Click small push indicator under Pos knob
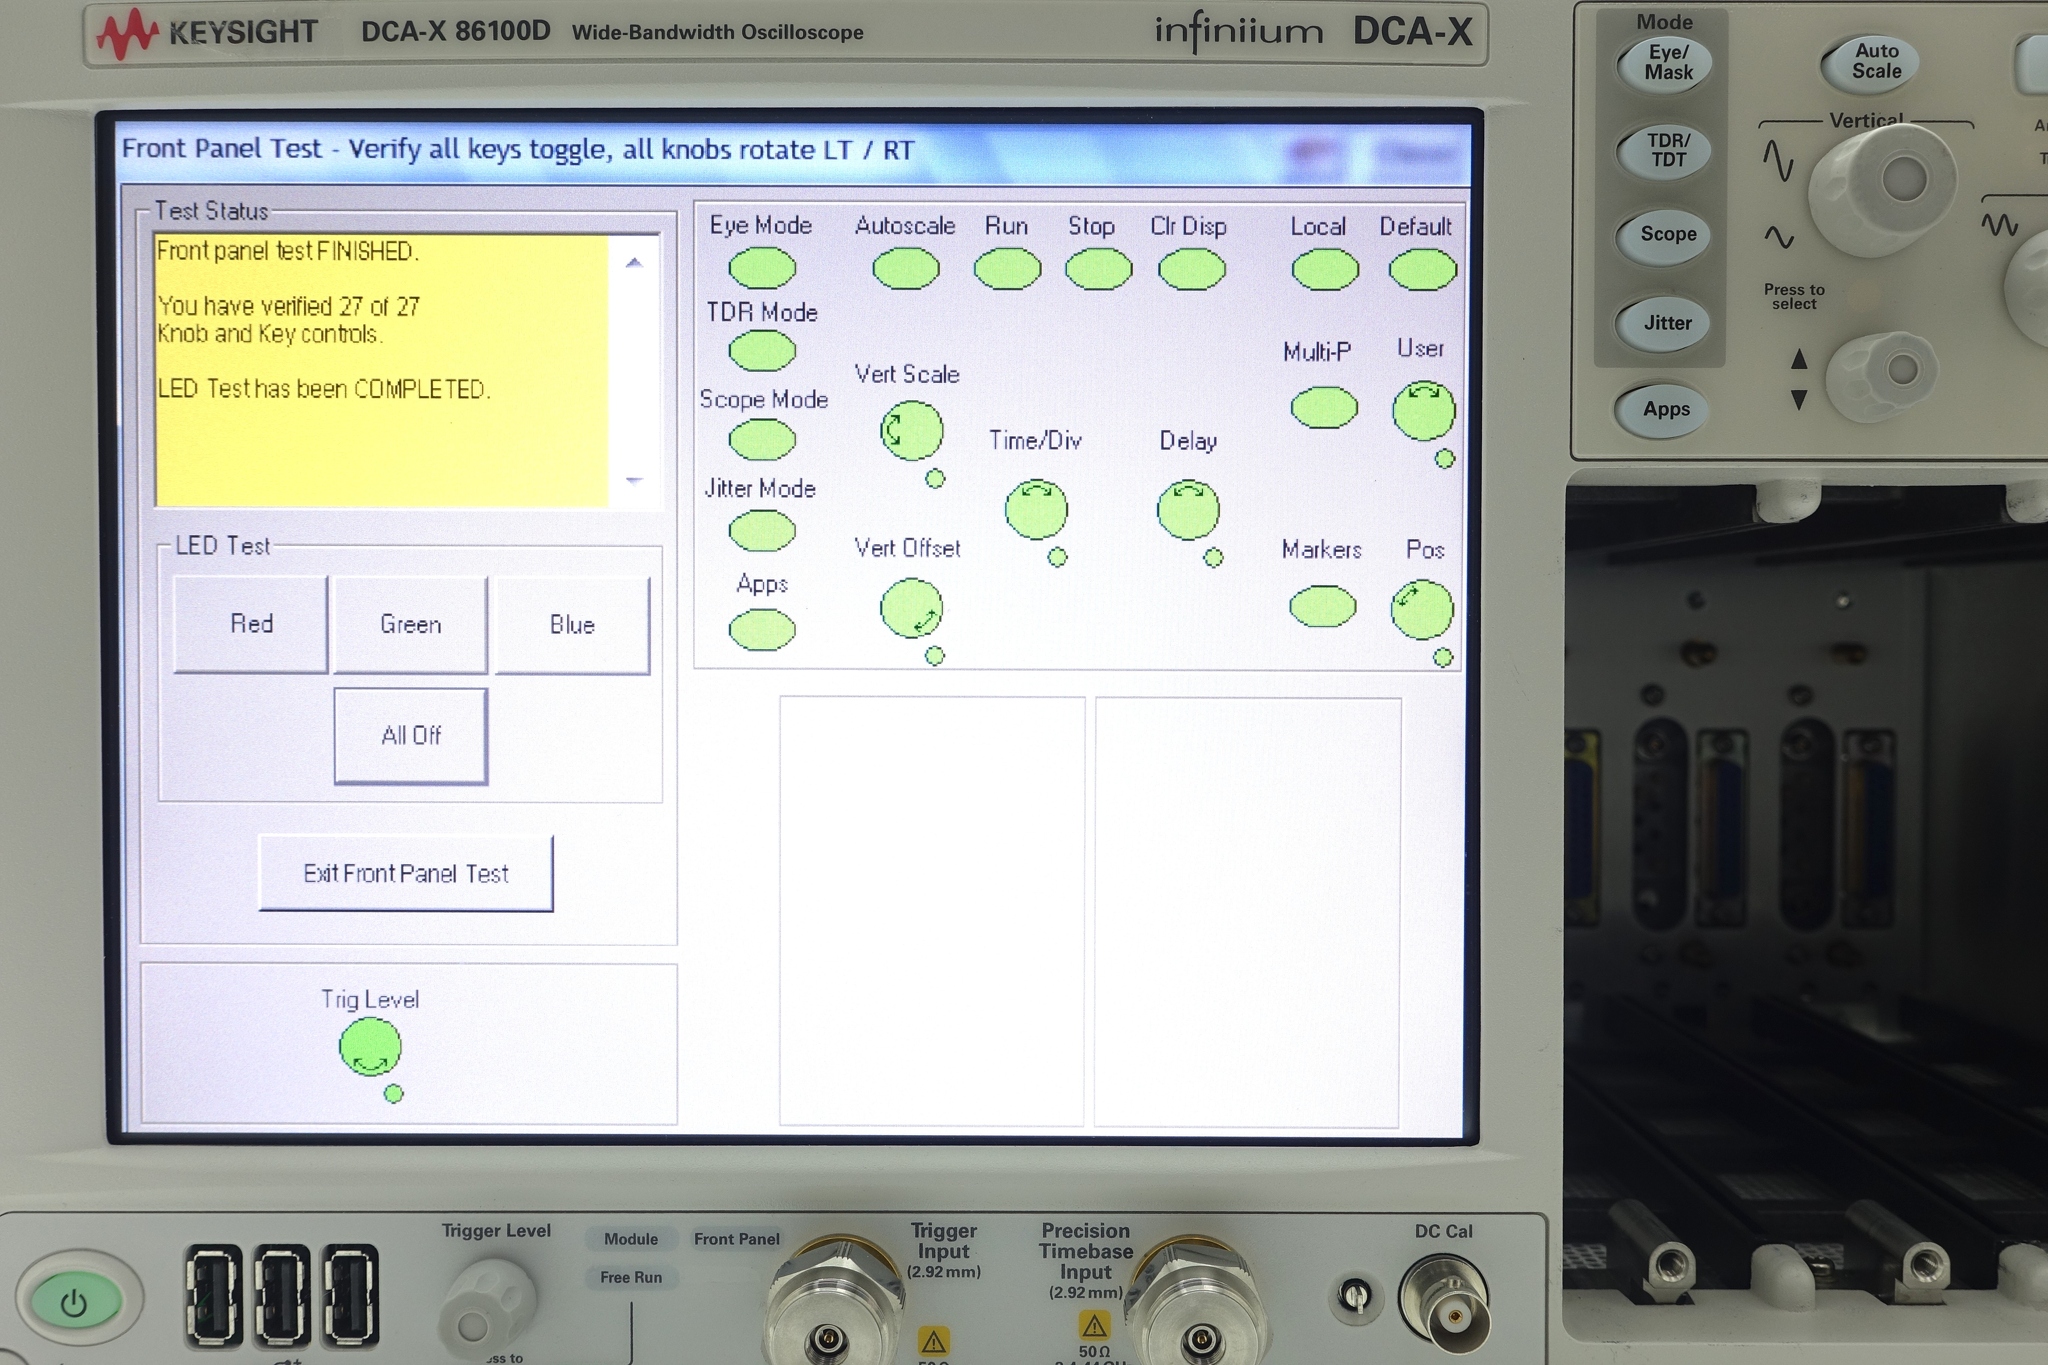The image size is (2048, 1365). pyautogui.click(x=1443, y=658)
